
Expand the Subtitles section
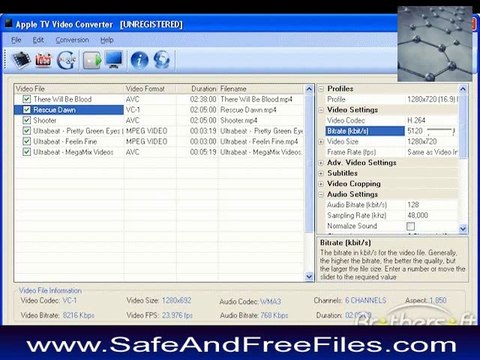[321, 173]
